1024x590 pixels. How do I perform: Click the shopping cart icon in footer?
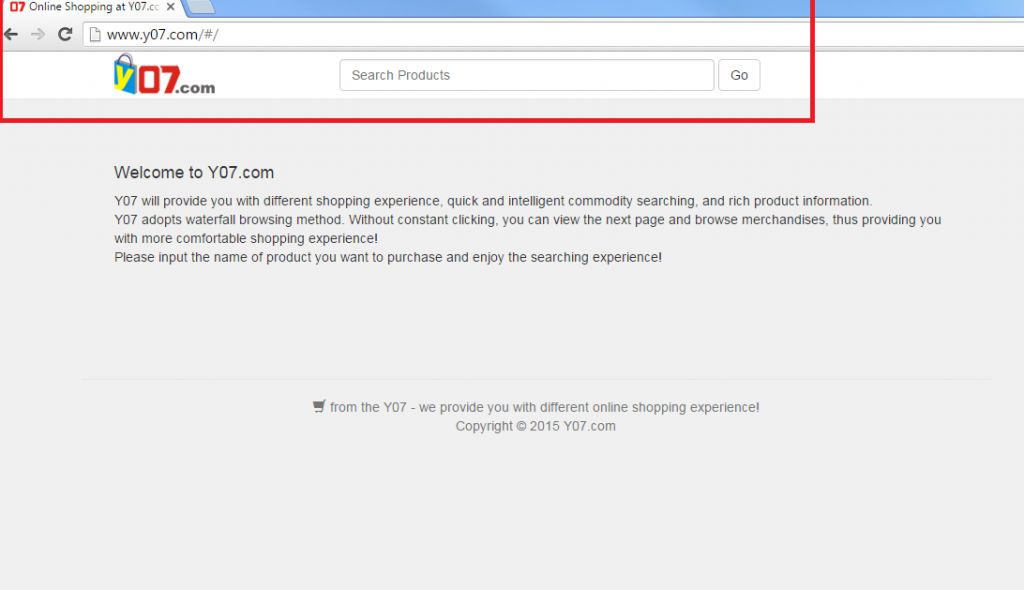[x=319, y=407]
